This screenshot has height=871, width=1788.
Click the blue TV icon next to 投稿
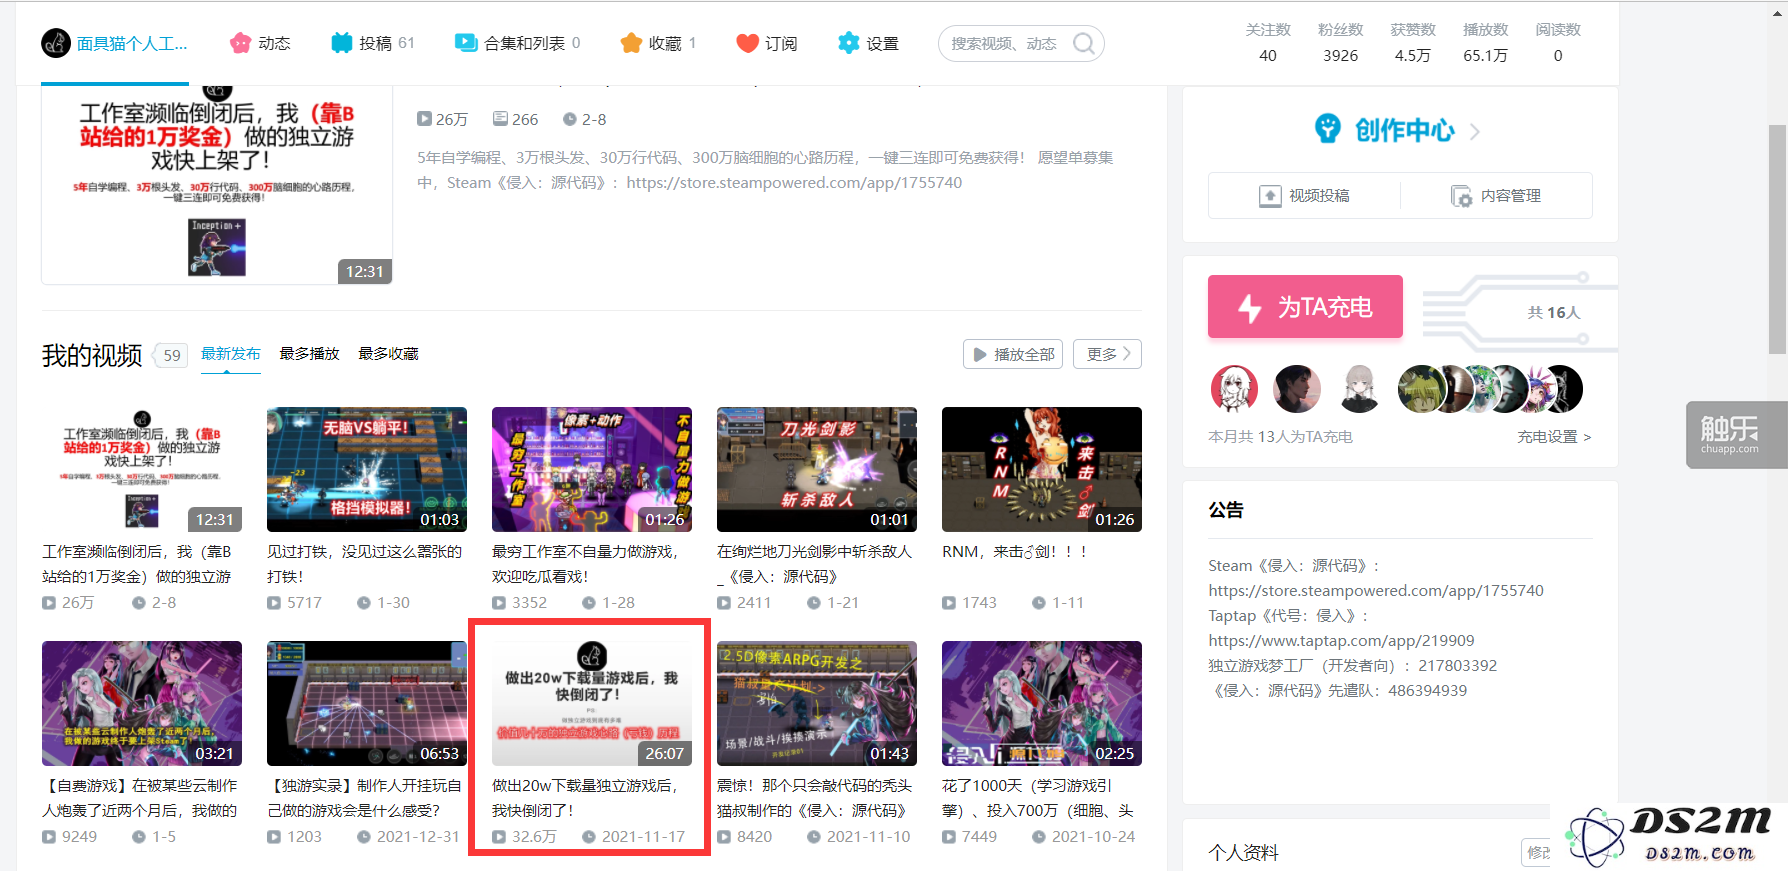pos(342,43)
